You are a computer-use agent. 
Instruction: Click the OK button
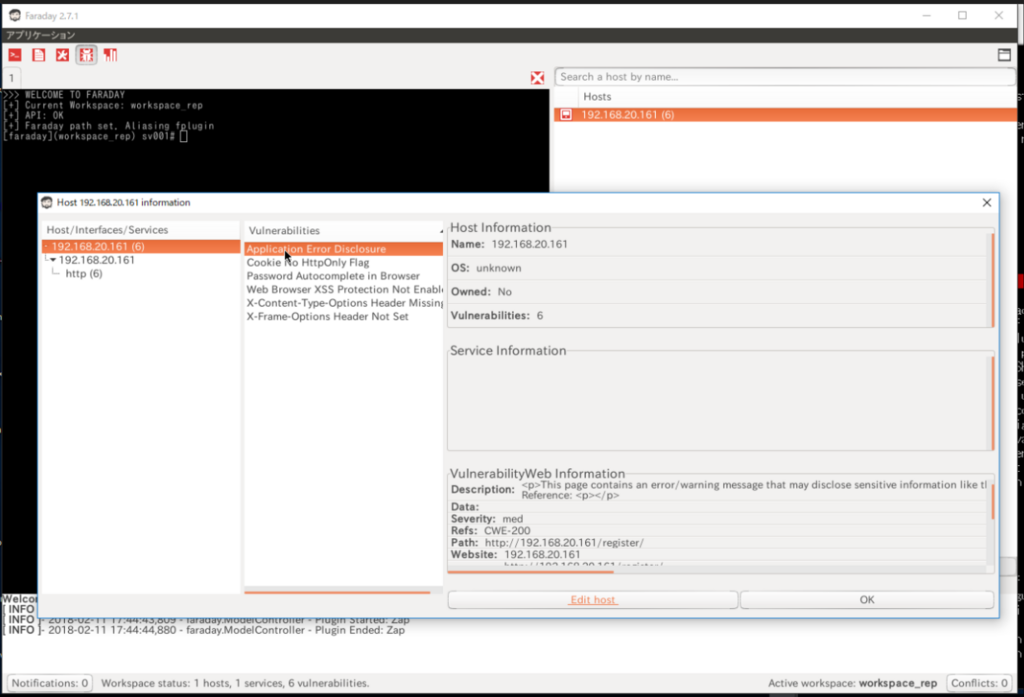[867, 600]
